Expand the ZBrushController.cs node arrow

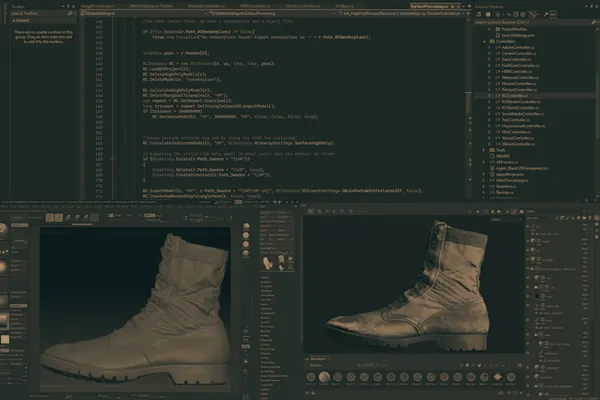[x=489, y=144]
